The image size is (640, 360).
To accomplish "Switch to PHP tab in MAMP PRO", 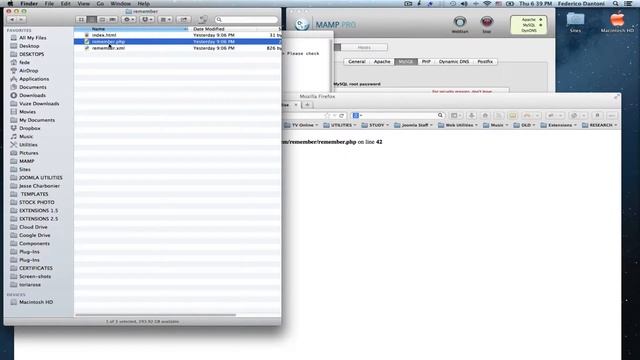I will click(426, 62).
